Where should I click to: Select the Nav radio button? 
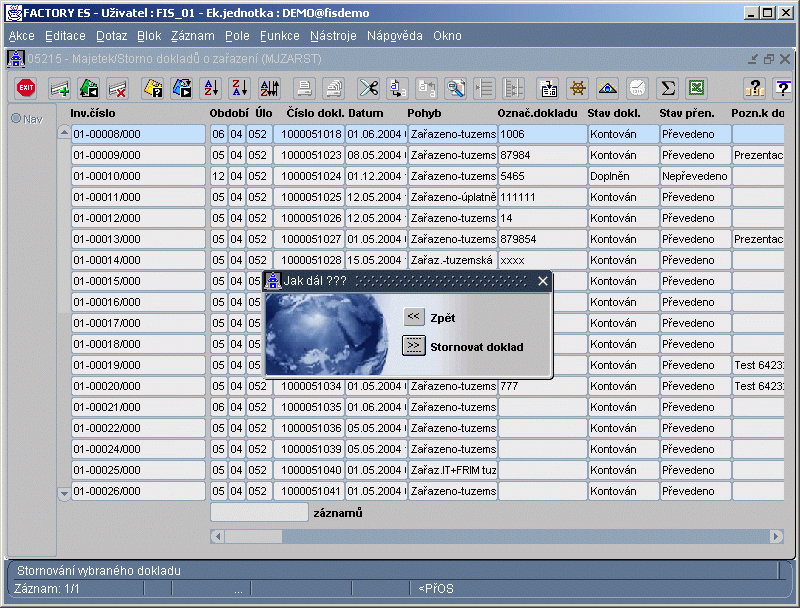(x=16, y=119)
